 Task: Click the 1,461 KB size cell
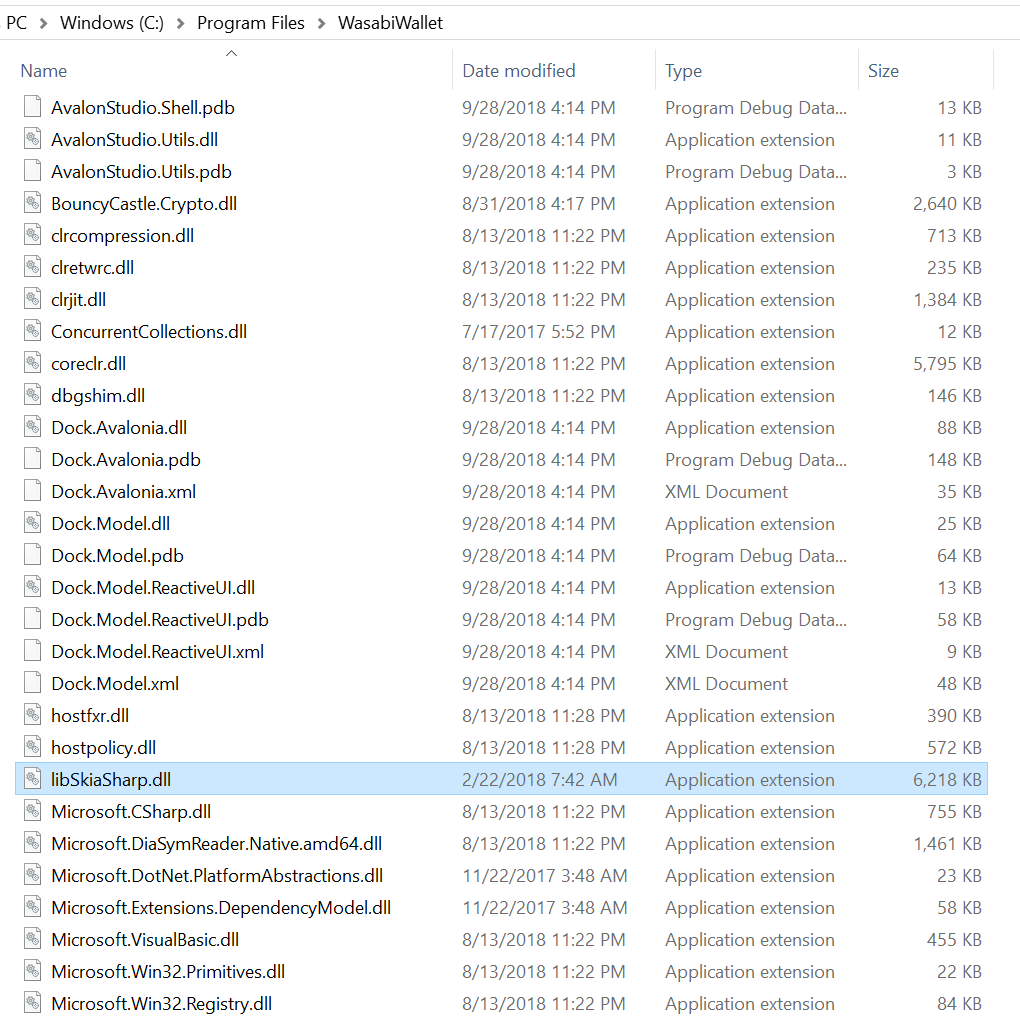click(x=947, y=844)
